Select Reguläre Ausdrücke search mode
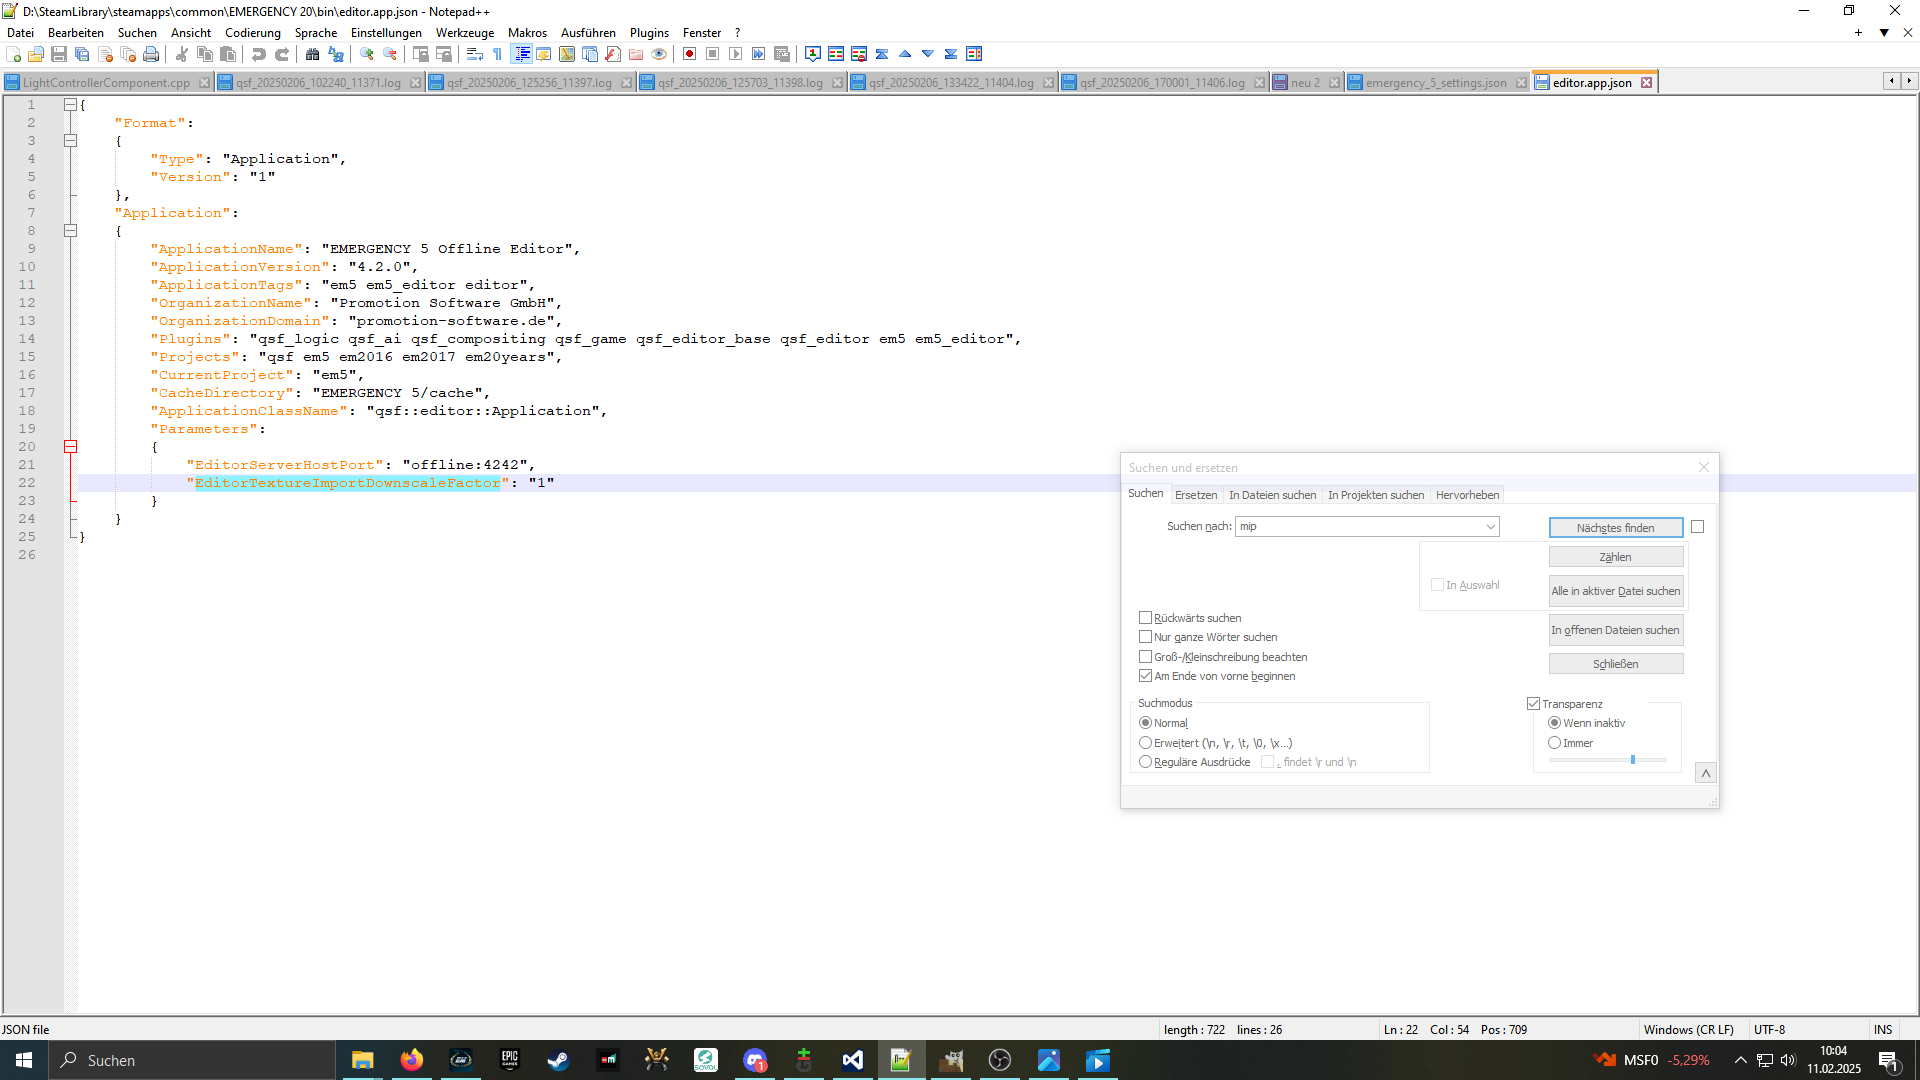Screen dimensions: 1920x1080 click(1146, 762)
